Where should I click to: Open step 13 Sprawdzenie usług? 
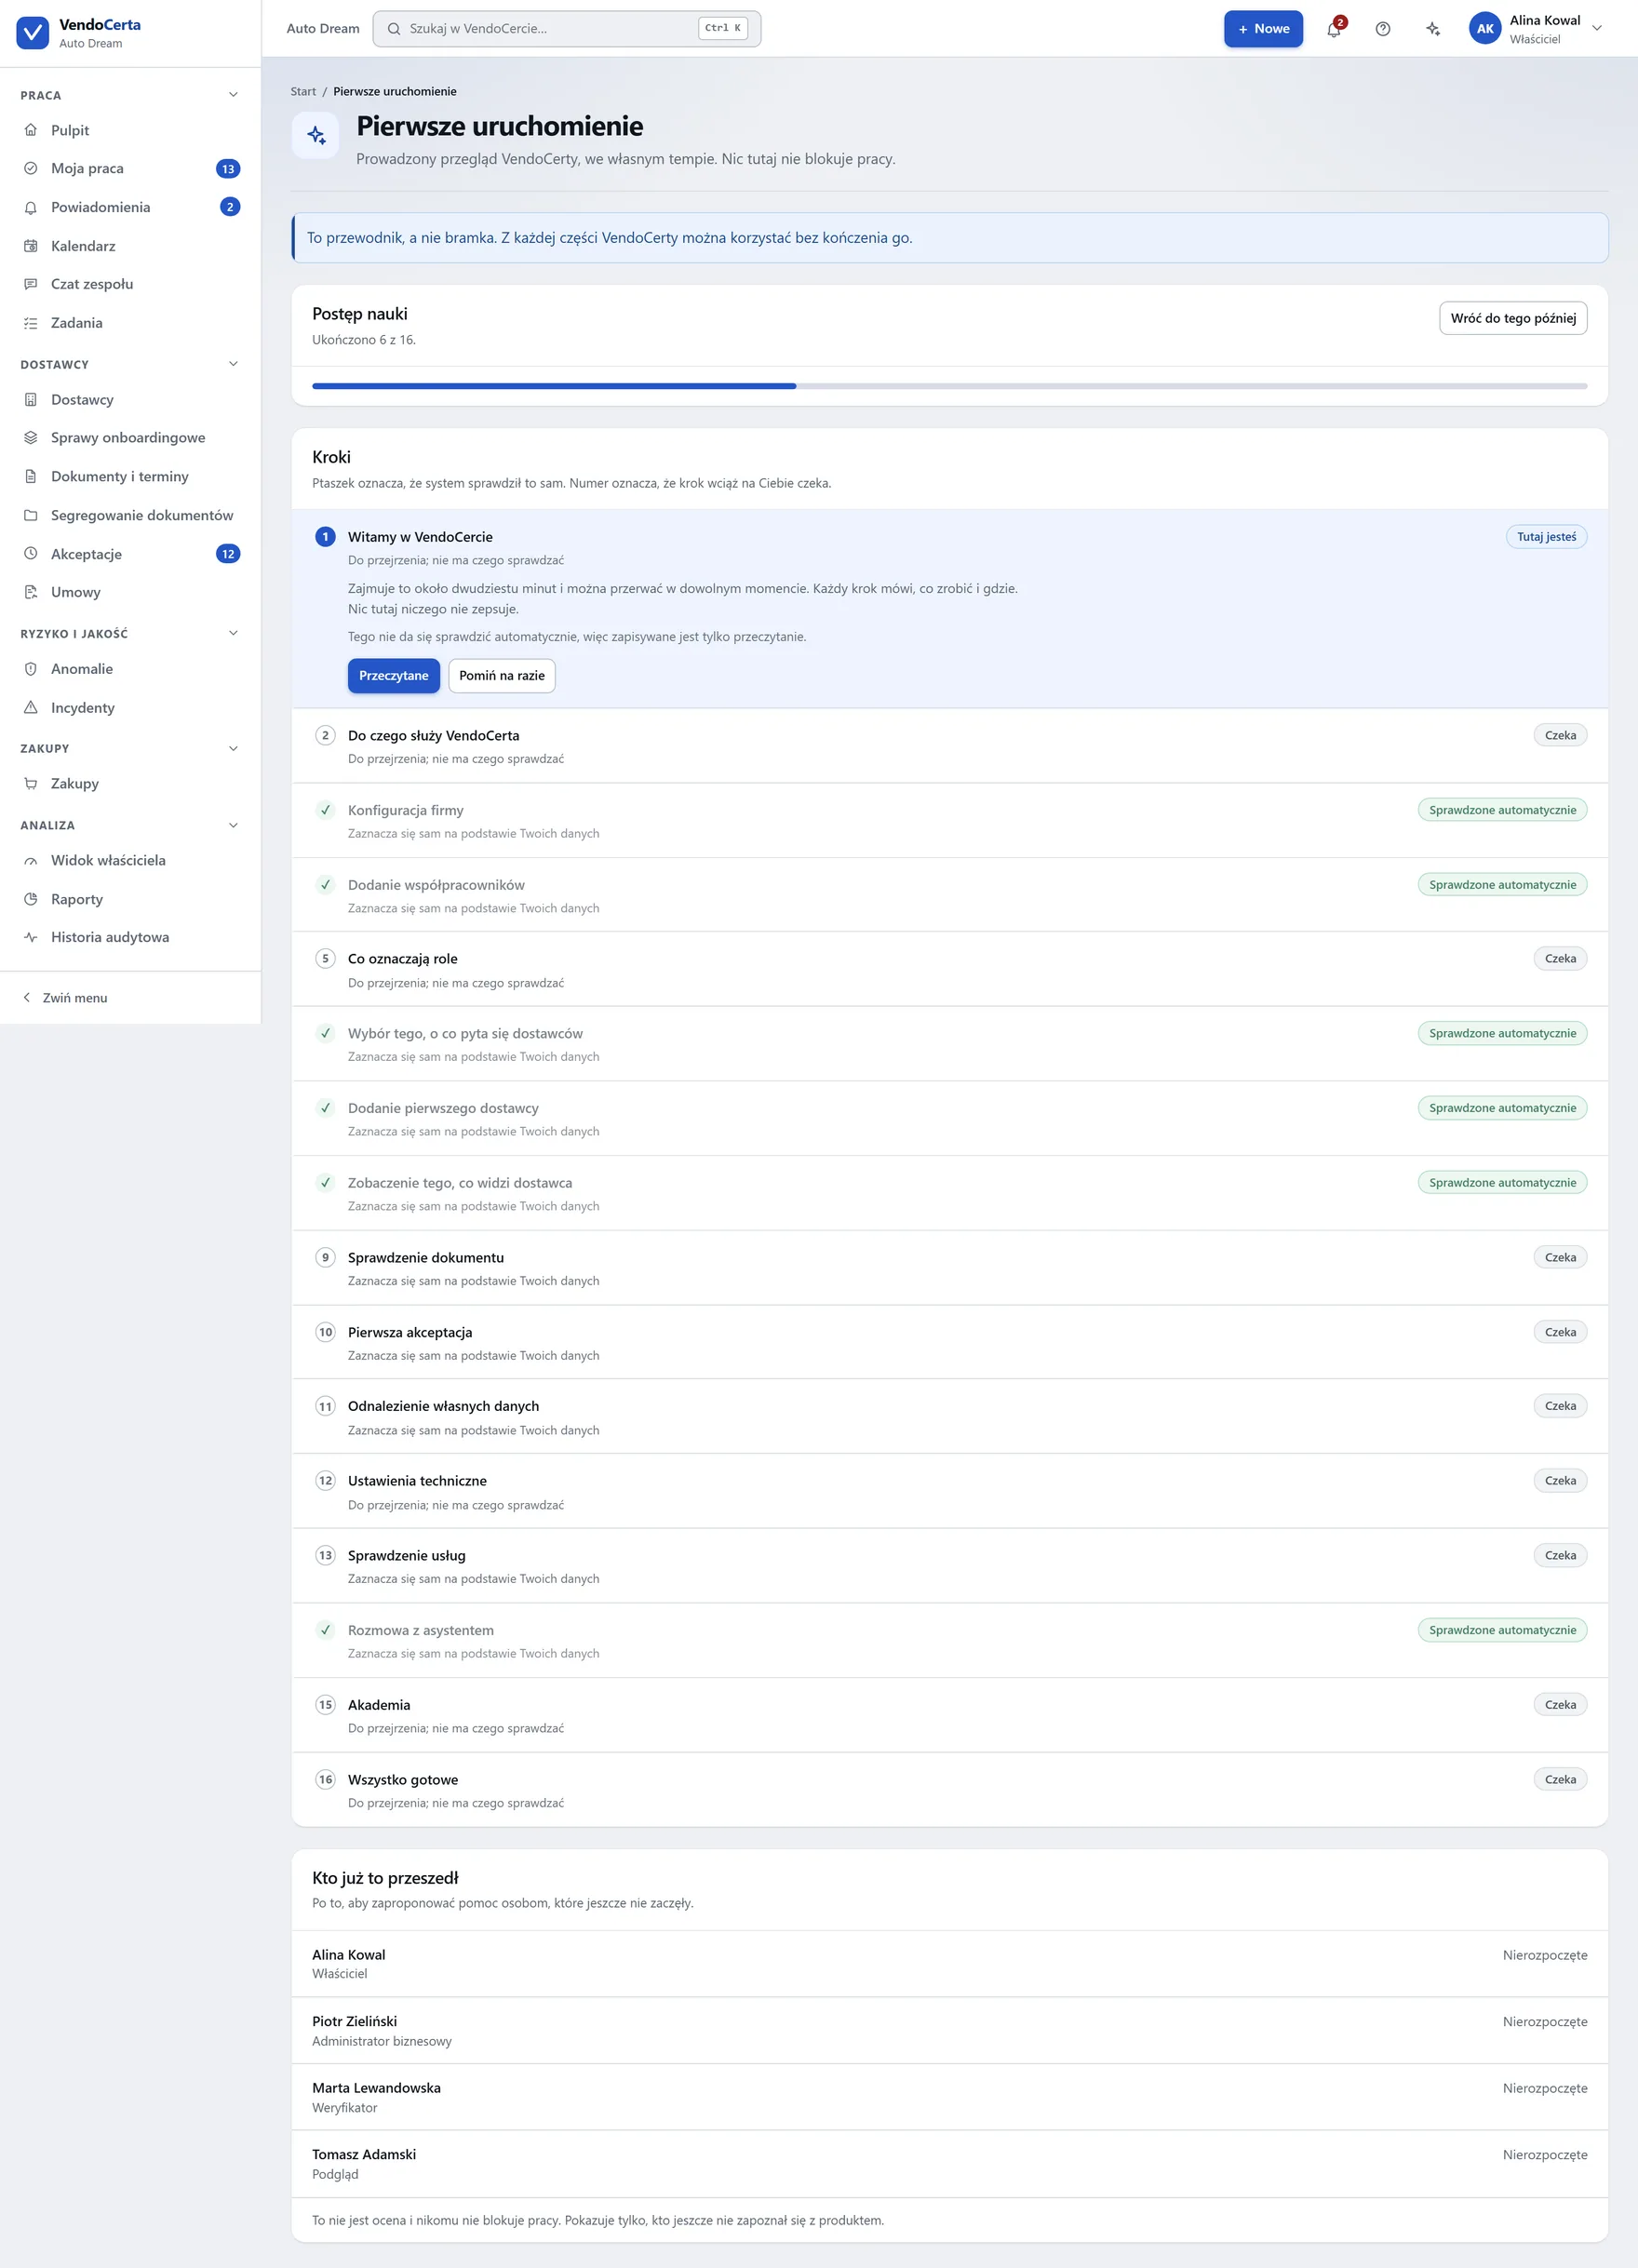coord(949,1566)
